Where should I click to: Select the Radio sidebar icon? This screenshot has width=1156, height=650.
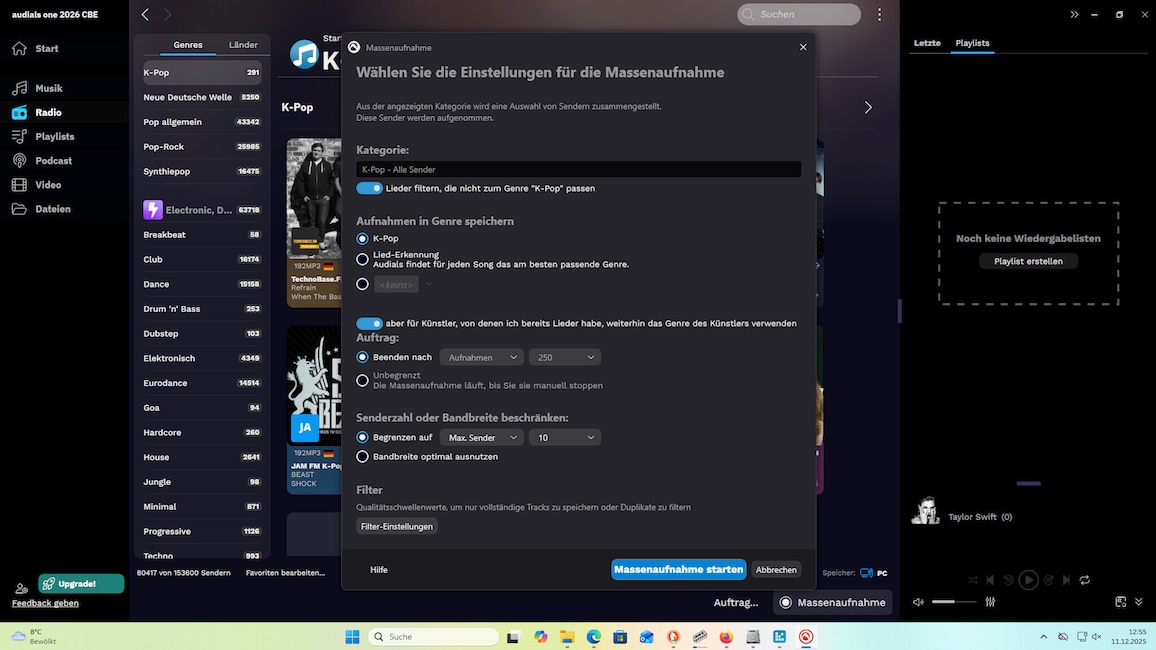coord(20,112)
